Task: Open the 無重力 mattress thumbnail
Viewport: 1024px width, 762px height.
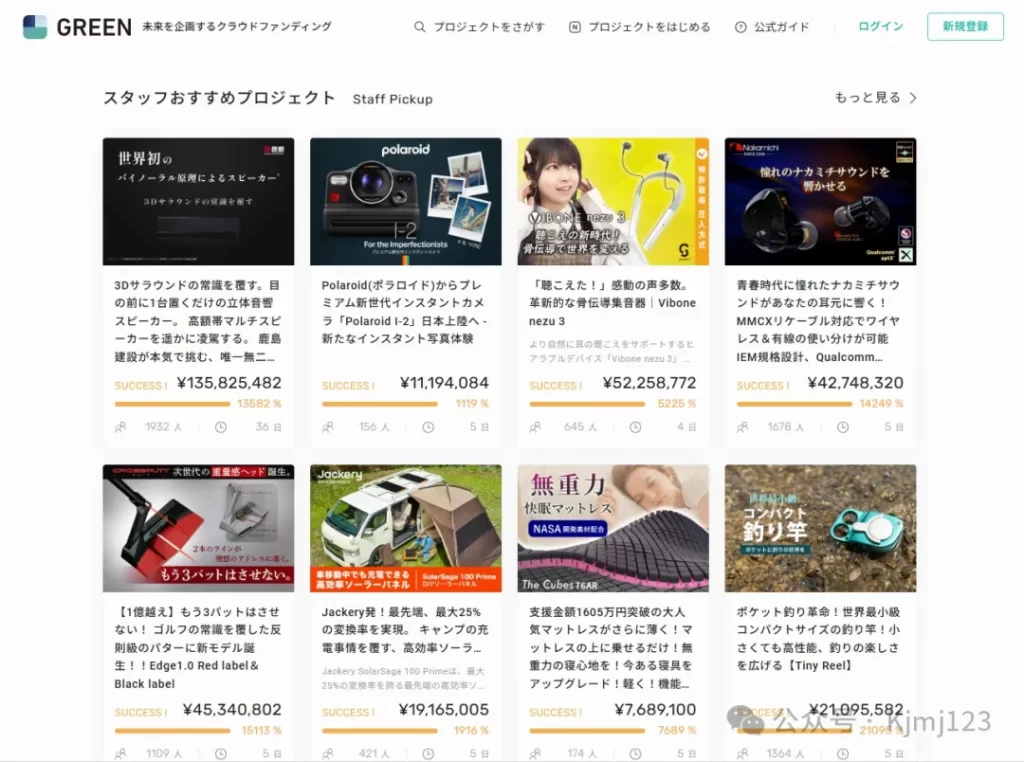Action: click(x=613, y=528)
